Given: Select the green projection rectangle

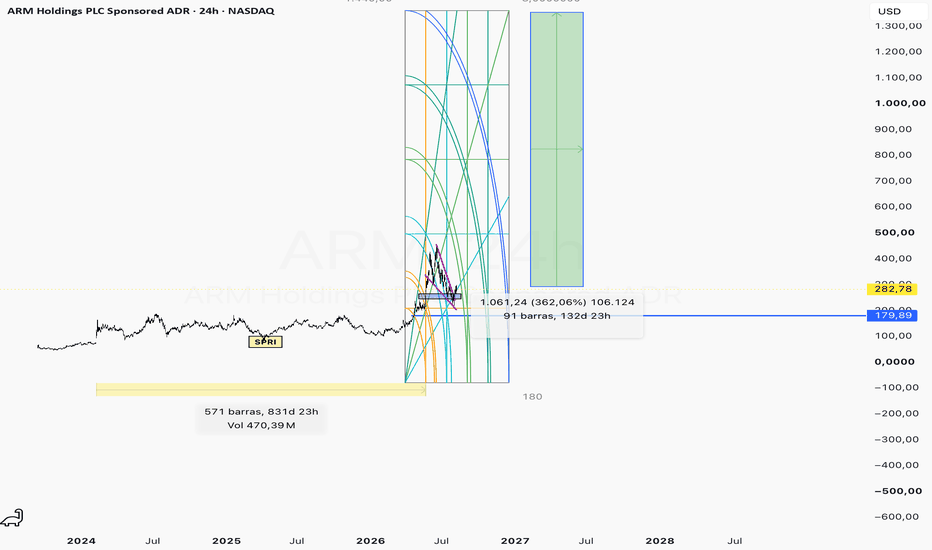Looking at the screenshot, I should (x=557, y=149).
